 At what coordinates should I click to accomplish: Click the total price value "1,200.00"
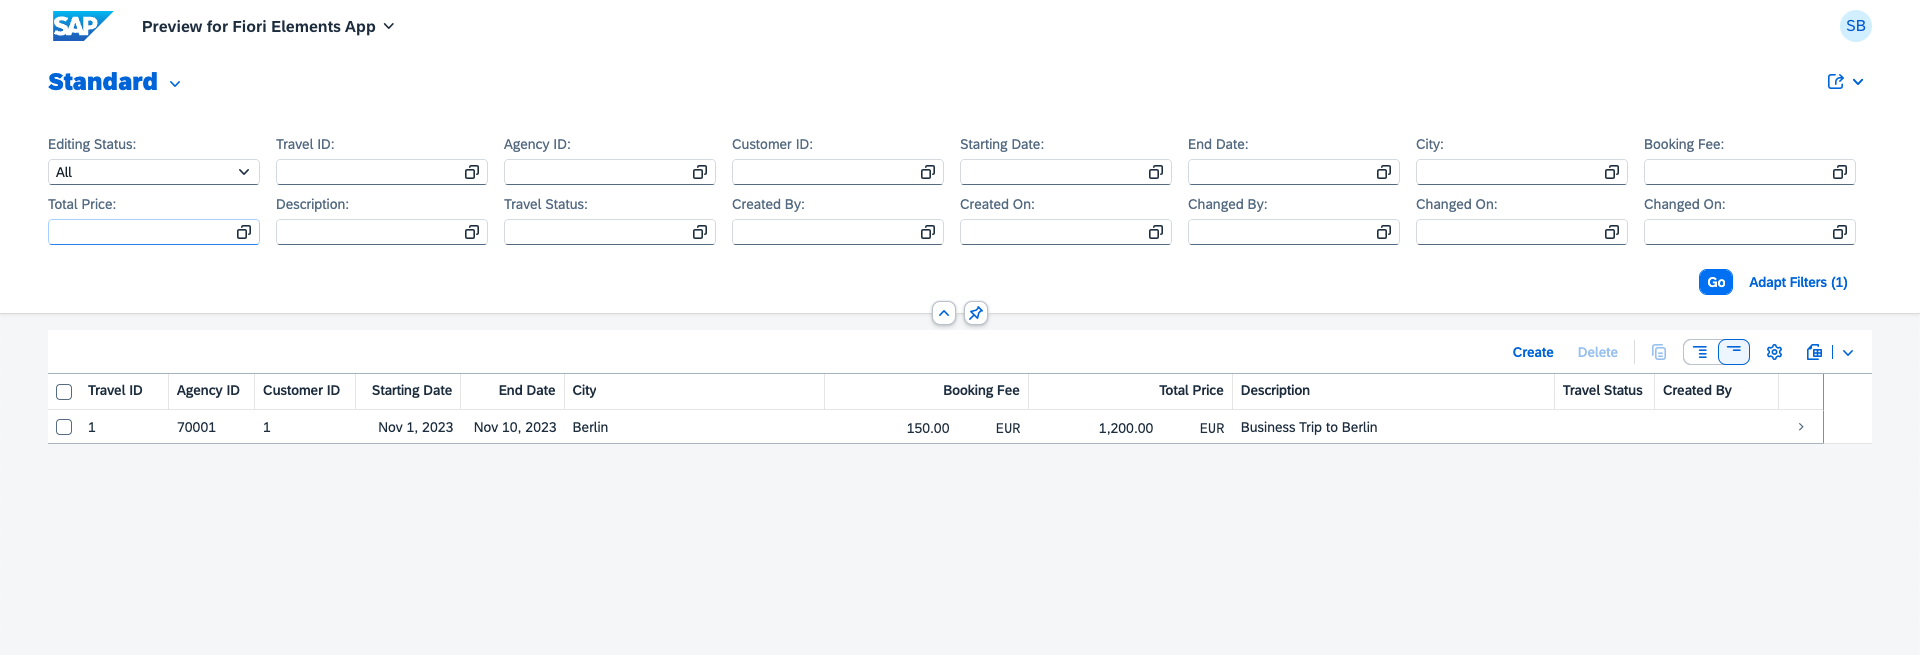[1126, 428]
